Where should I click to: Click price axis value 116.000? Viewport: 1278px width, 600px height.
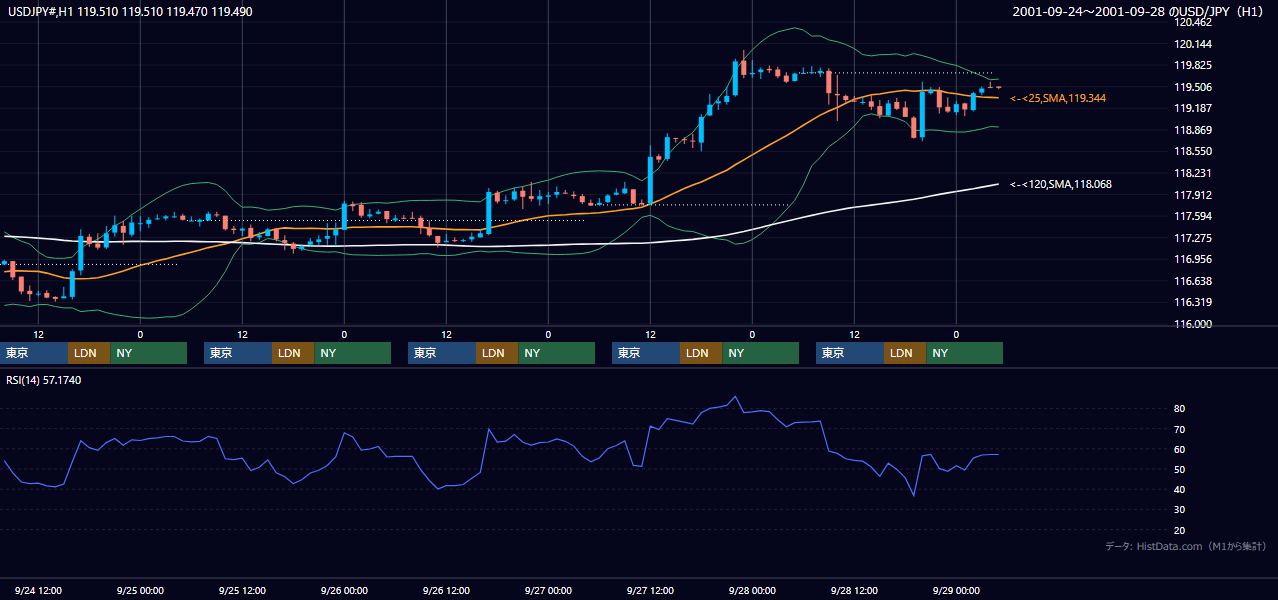pyautogui.click(x=1194, y=324)
